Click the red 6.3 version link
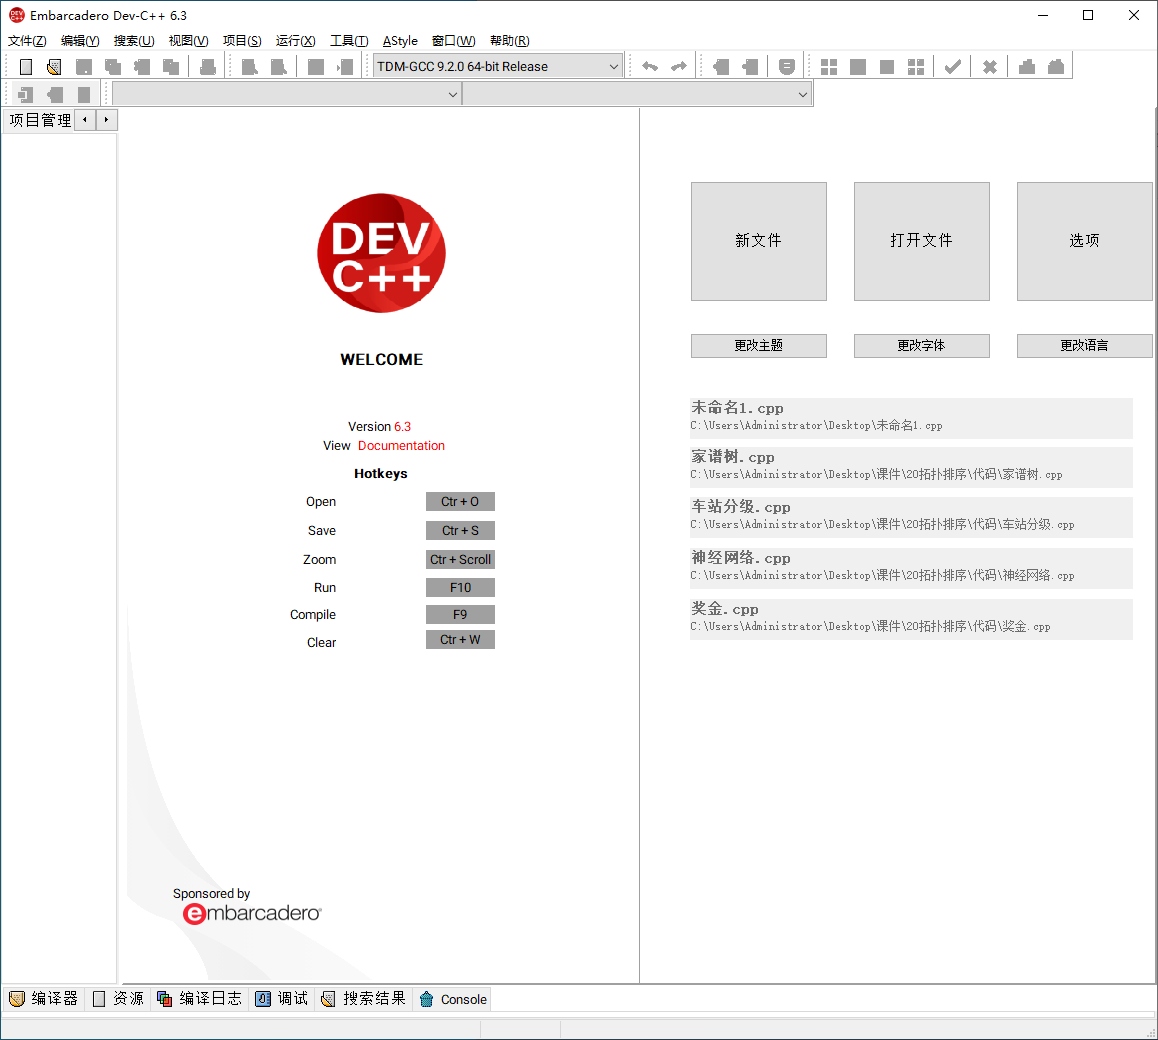Screen dimensions: 1158x1040 [402, 426]
